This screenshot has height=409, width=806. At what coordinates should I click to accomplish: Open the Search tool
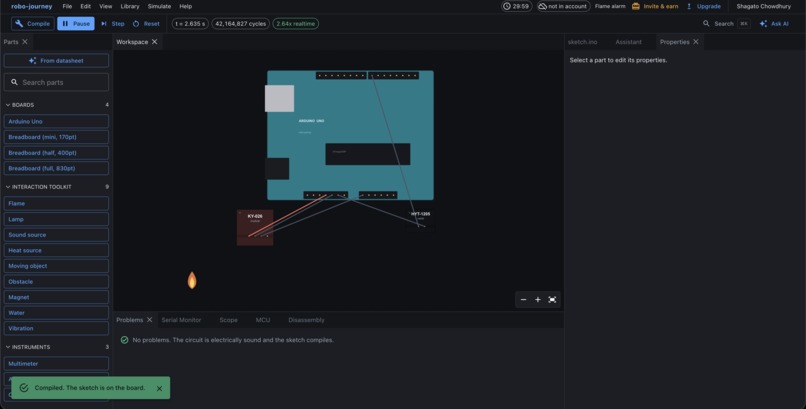pyautogui.click(x=726, y=24)
